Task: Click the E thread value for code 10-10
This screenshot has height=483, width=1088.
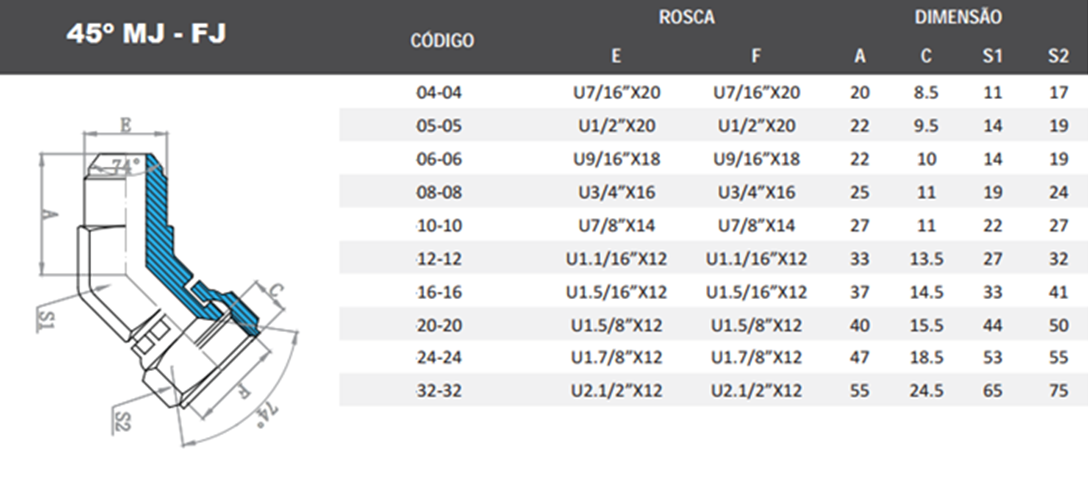Action: coord(616,225)
